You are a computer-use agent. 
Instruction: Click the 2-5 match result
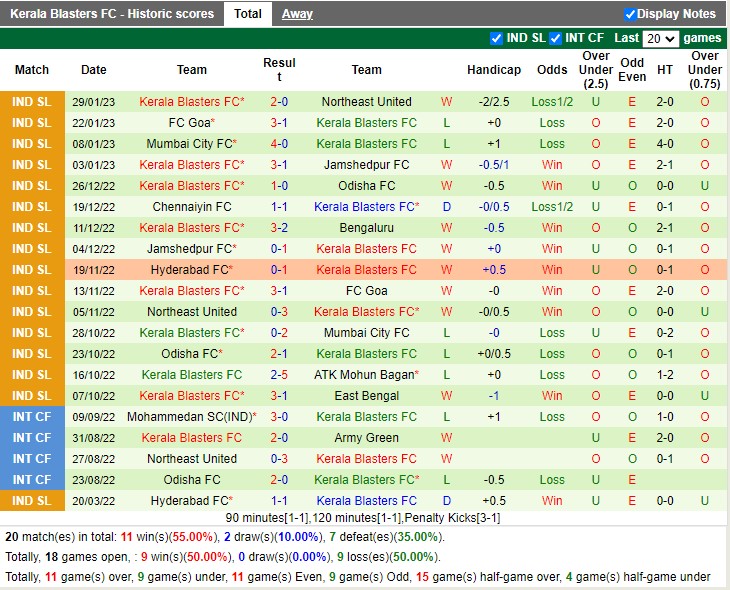point(279,375)
